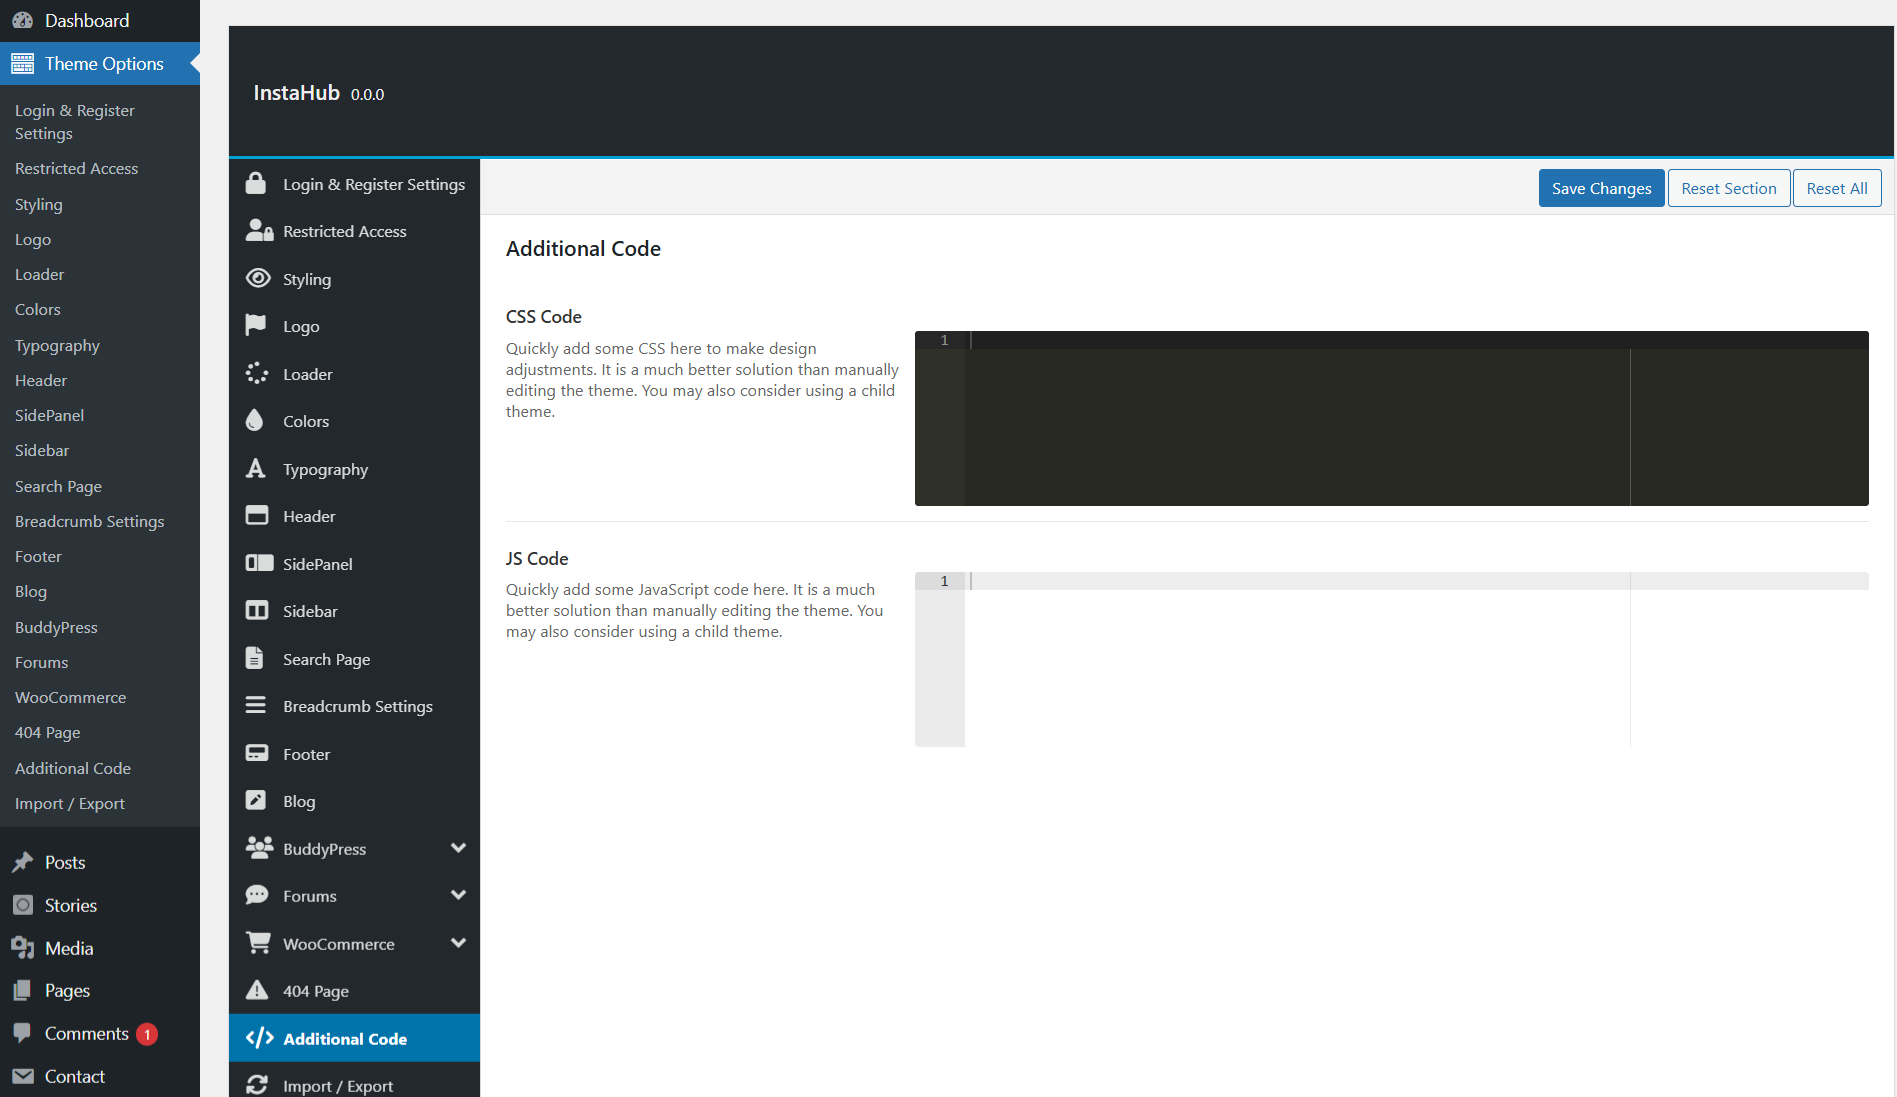
Task: Click the spinner icon for Loader
Action: 257,373
